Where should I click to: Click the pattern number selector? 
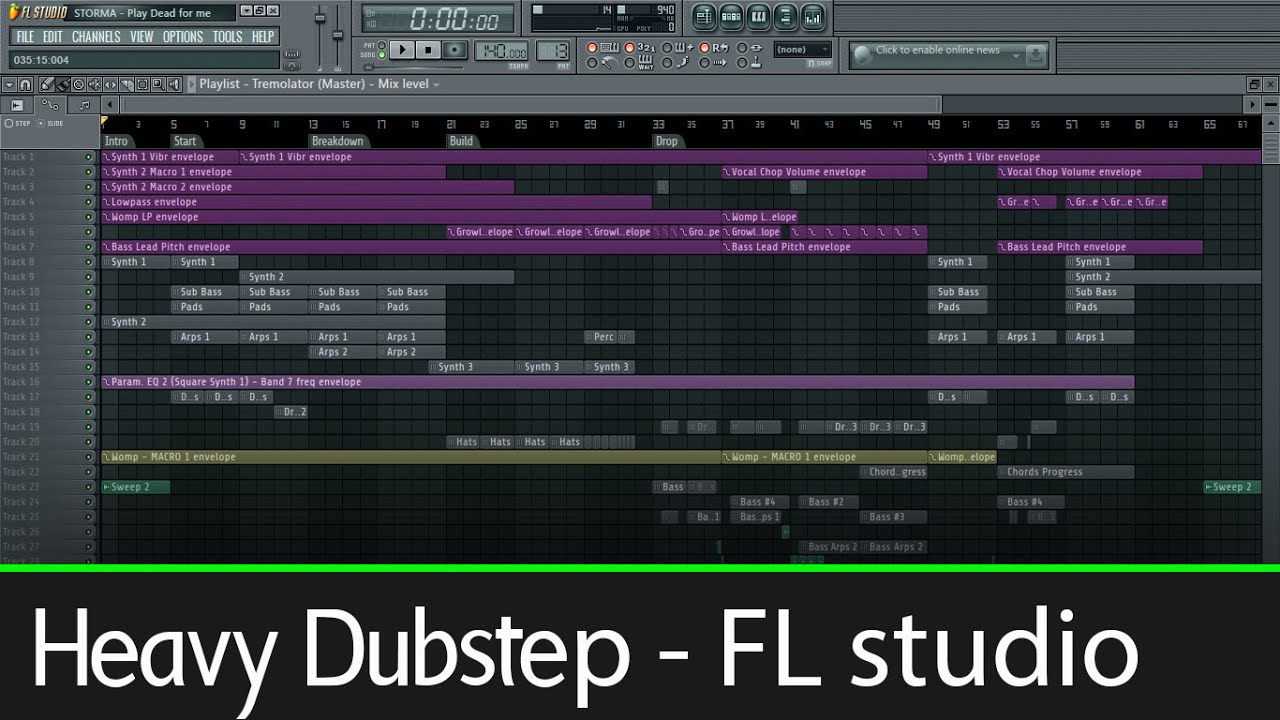pos(552,50)
